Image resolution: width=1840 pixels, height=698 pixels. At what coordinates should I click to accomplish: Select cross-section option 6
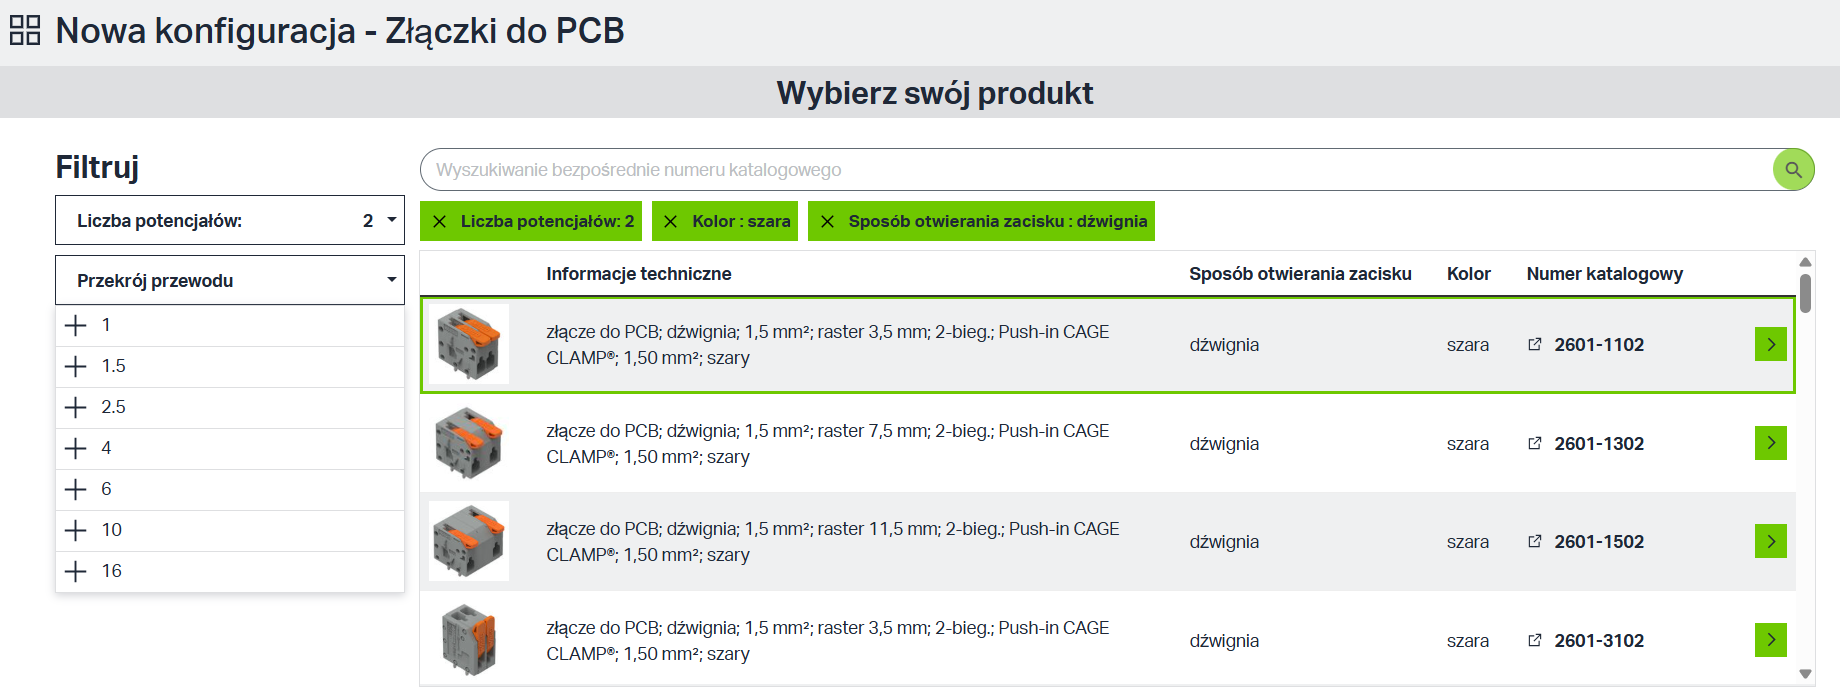click(230, 489)
